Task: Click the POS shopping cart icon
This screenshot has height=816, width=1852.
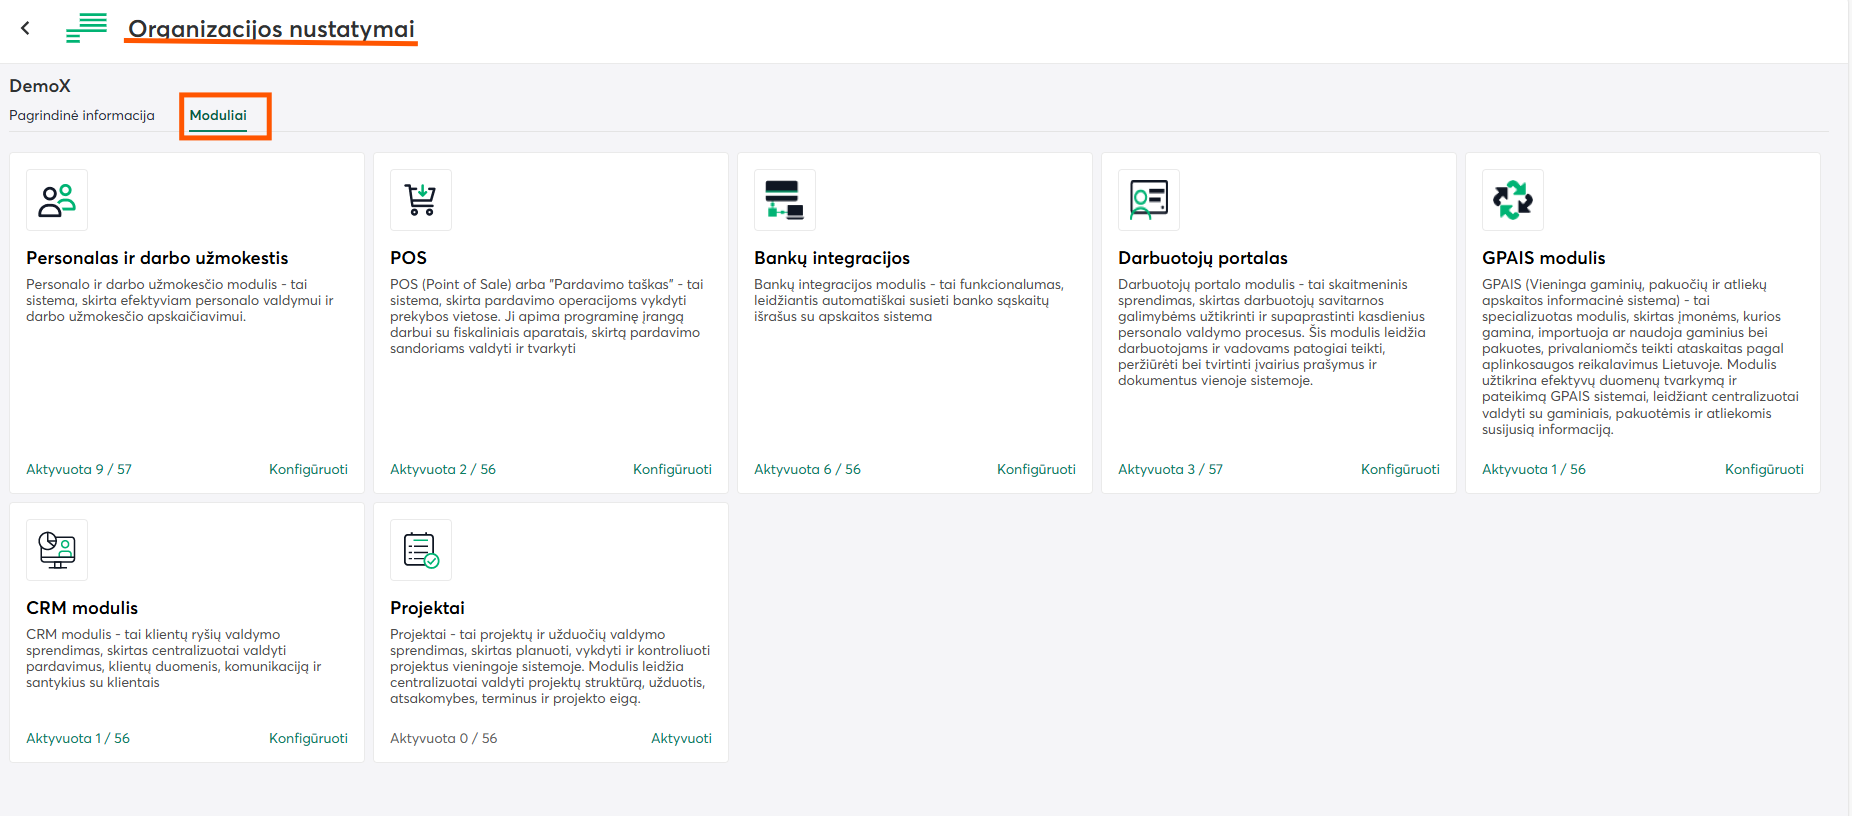Action: tap(421, 200)
